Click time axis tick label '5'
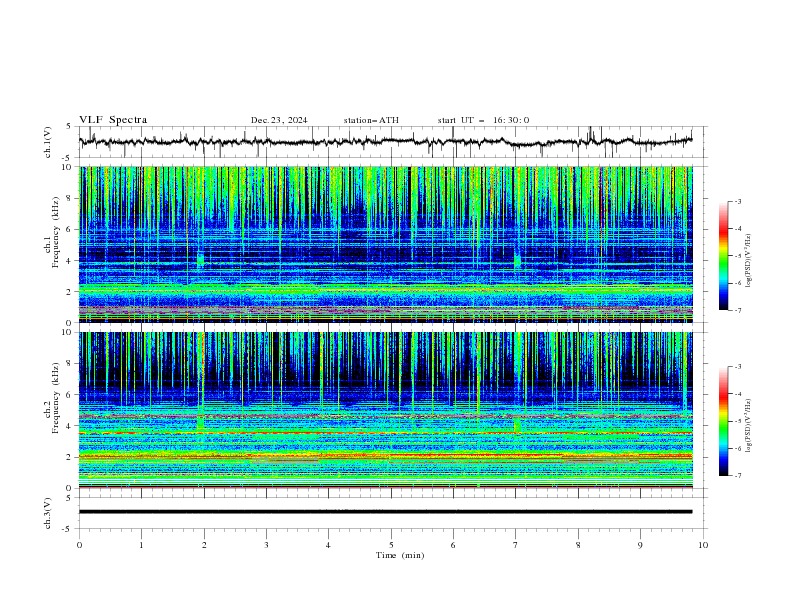The height and width of the screenshot is (612, 792). tap(391, 545)
